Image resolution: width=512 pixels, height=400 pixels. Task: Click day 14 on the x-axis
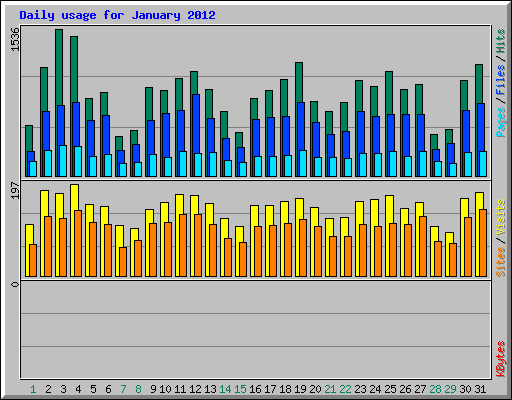tap(225, 389)
